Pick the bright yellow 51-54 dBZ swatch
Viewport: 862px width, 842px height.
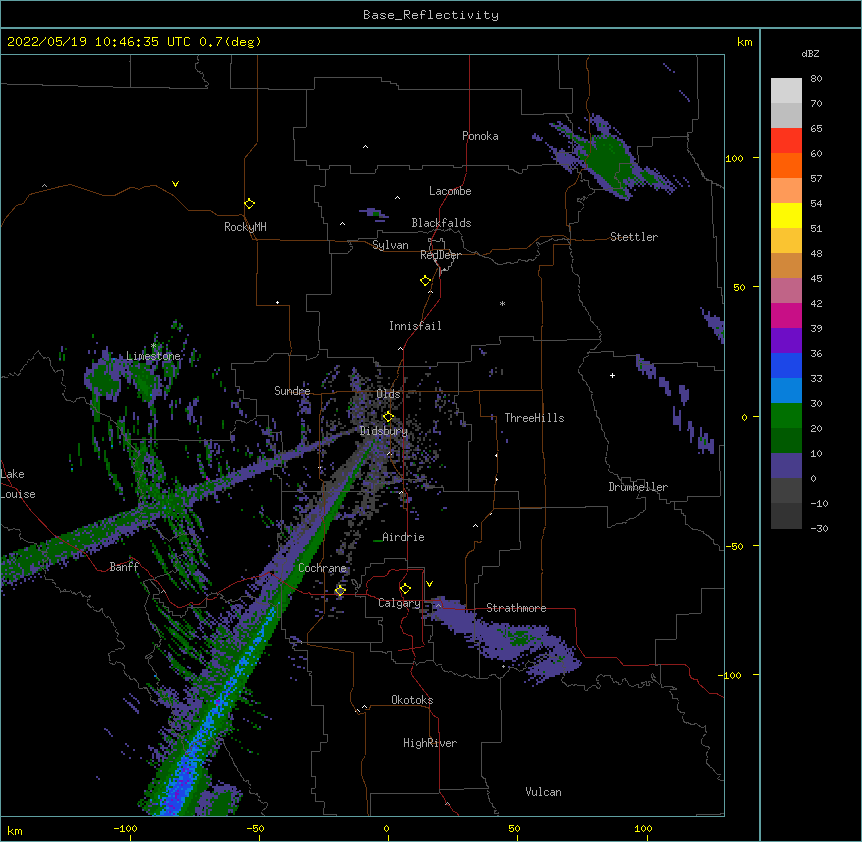[x=786, y=215]
